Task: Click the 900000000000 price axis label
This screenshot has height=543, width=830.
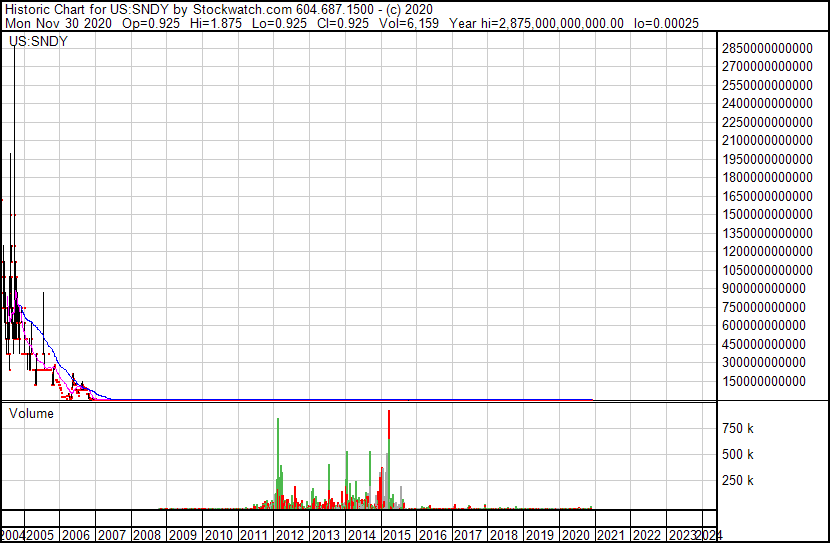Action: click(x=764, y=288)
